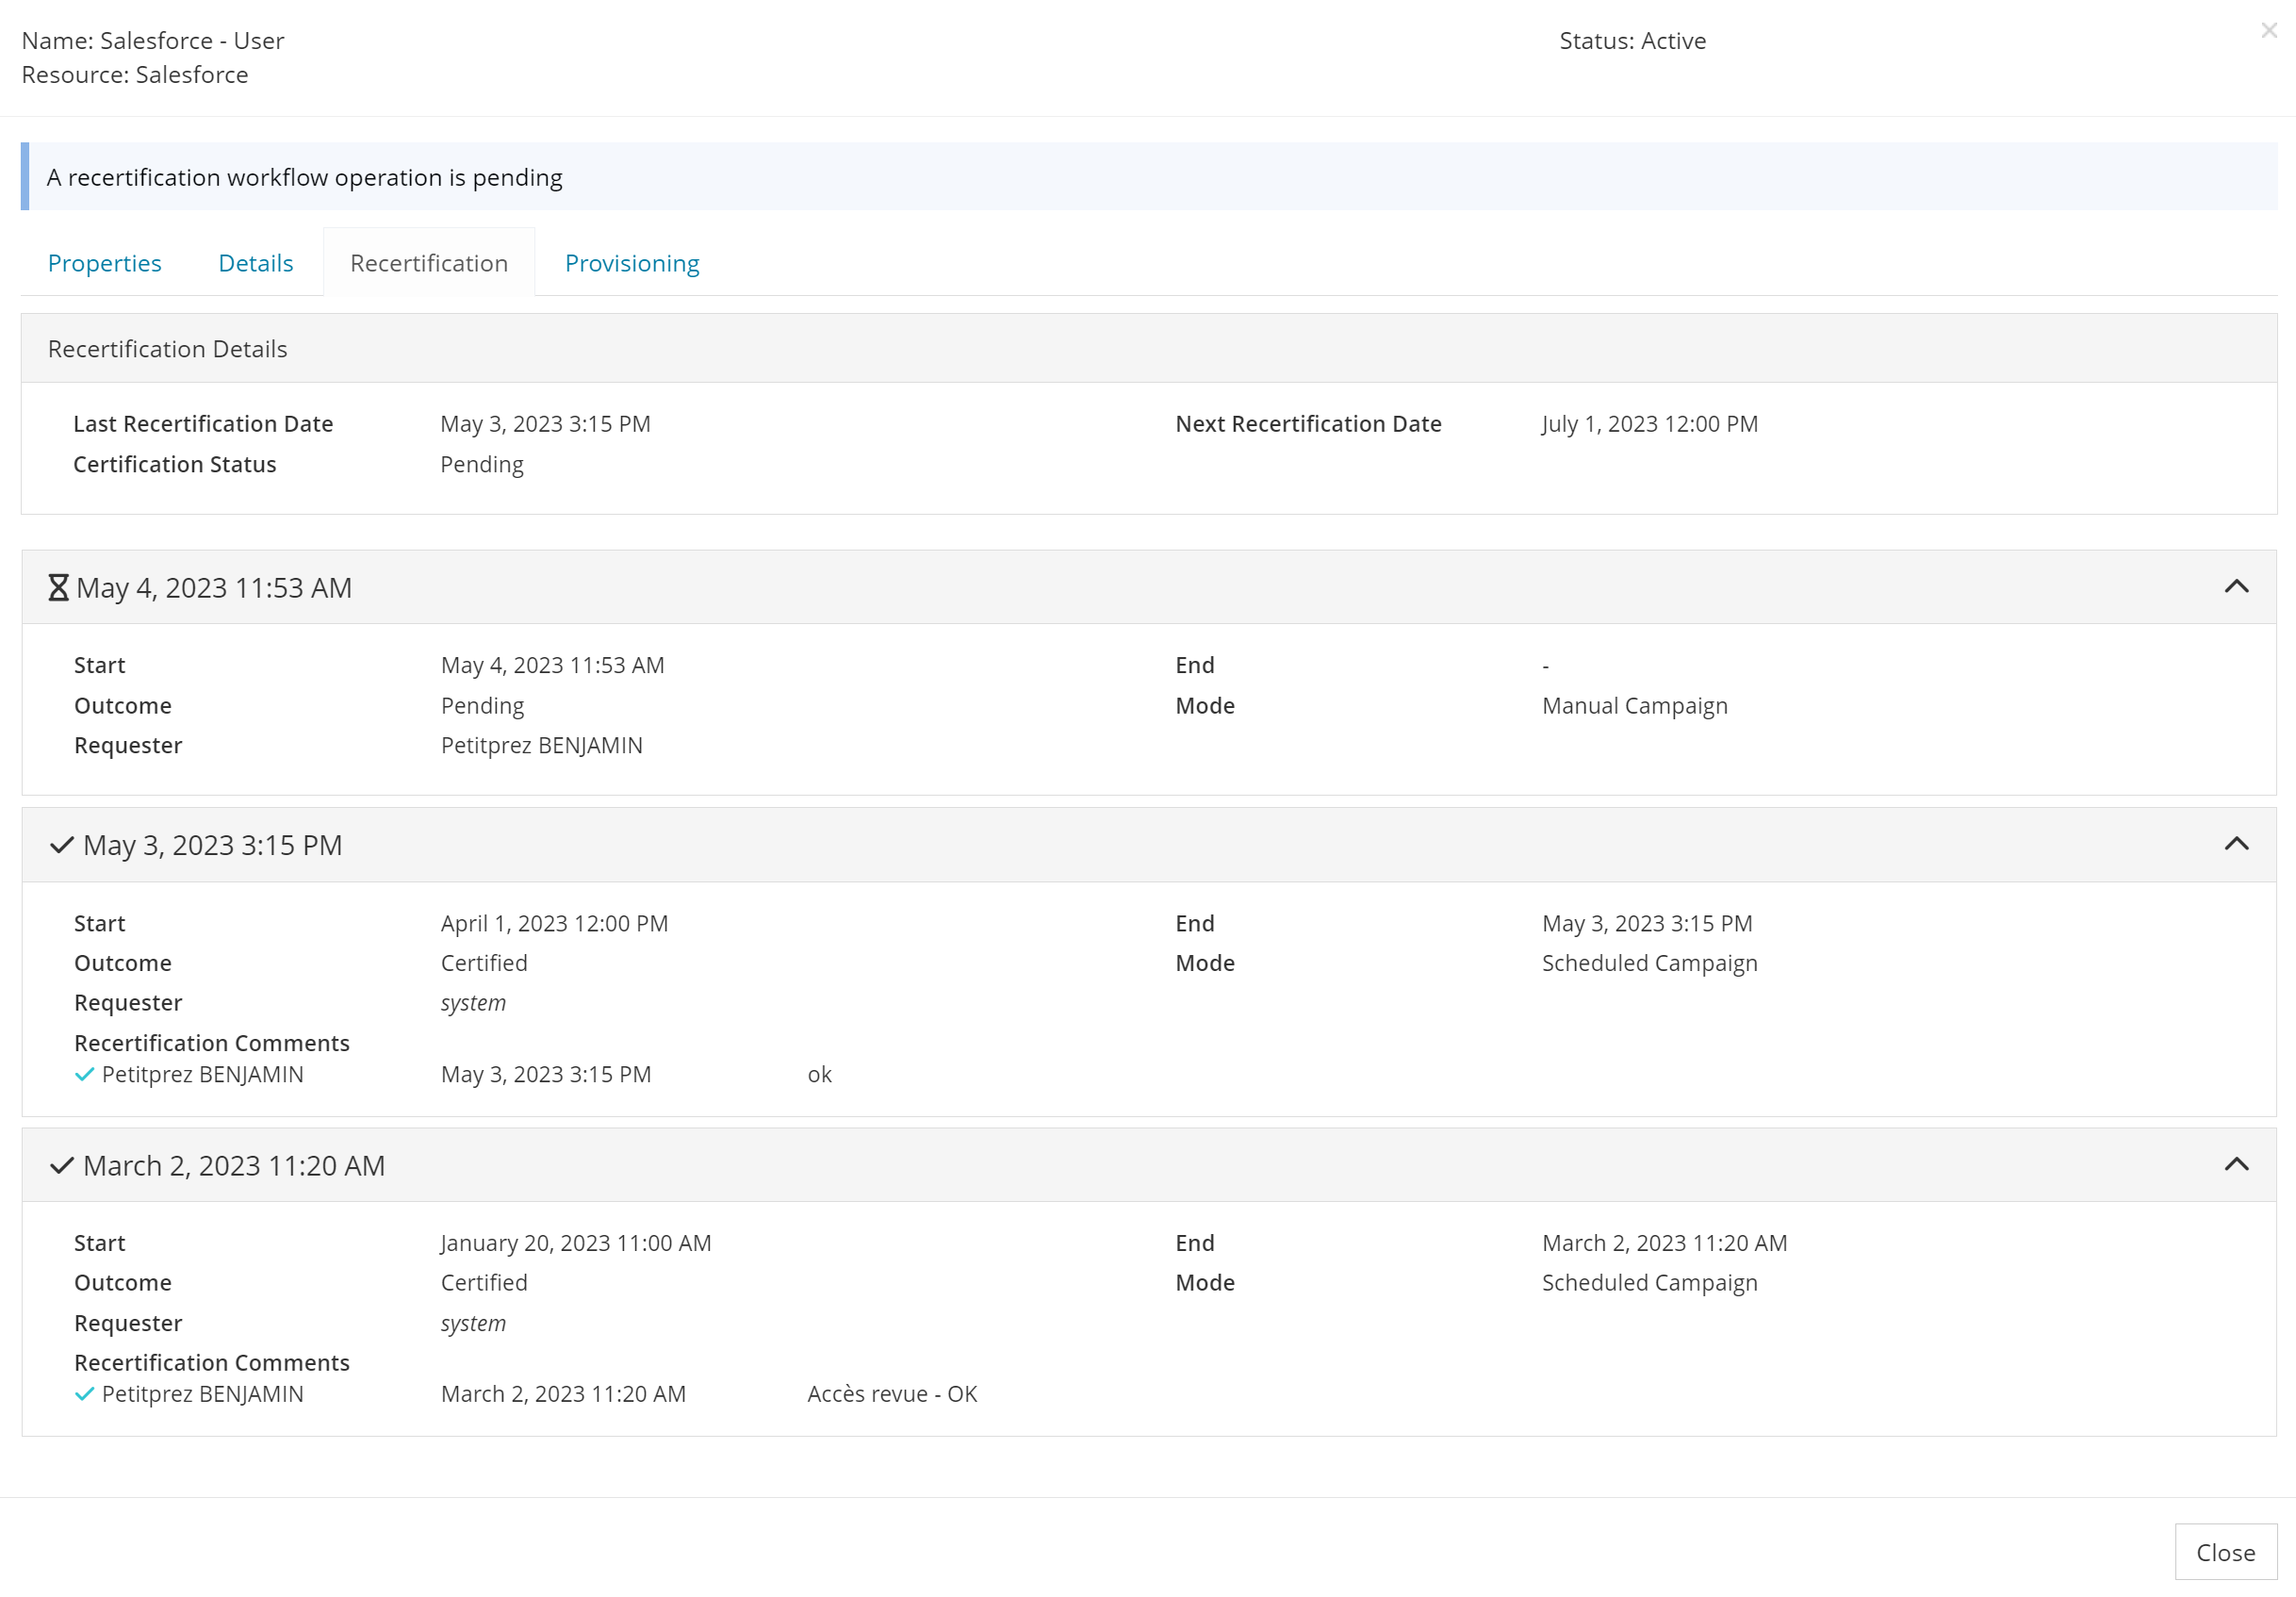Click the checkmark icon beside March 2, 2023

62,1166
